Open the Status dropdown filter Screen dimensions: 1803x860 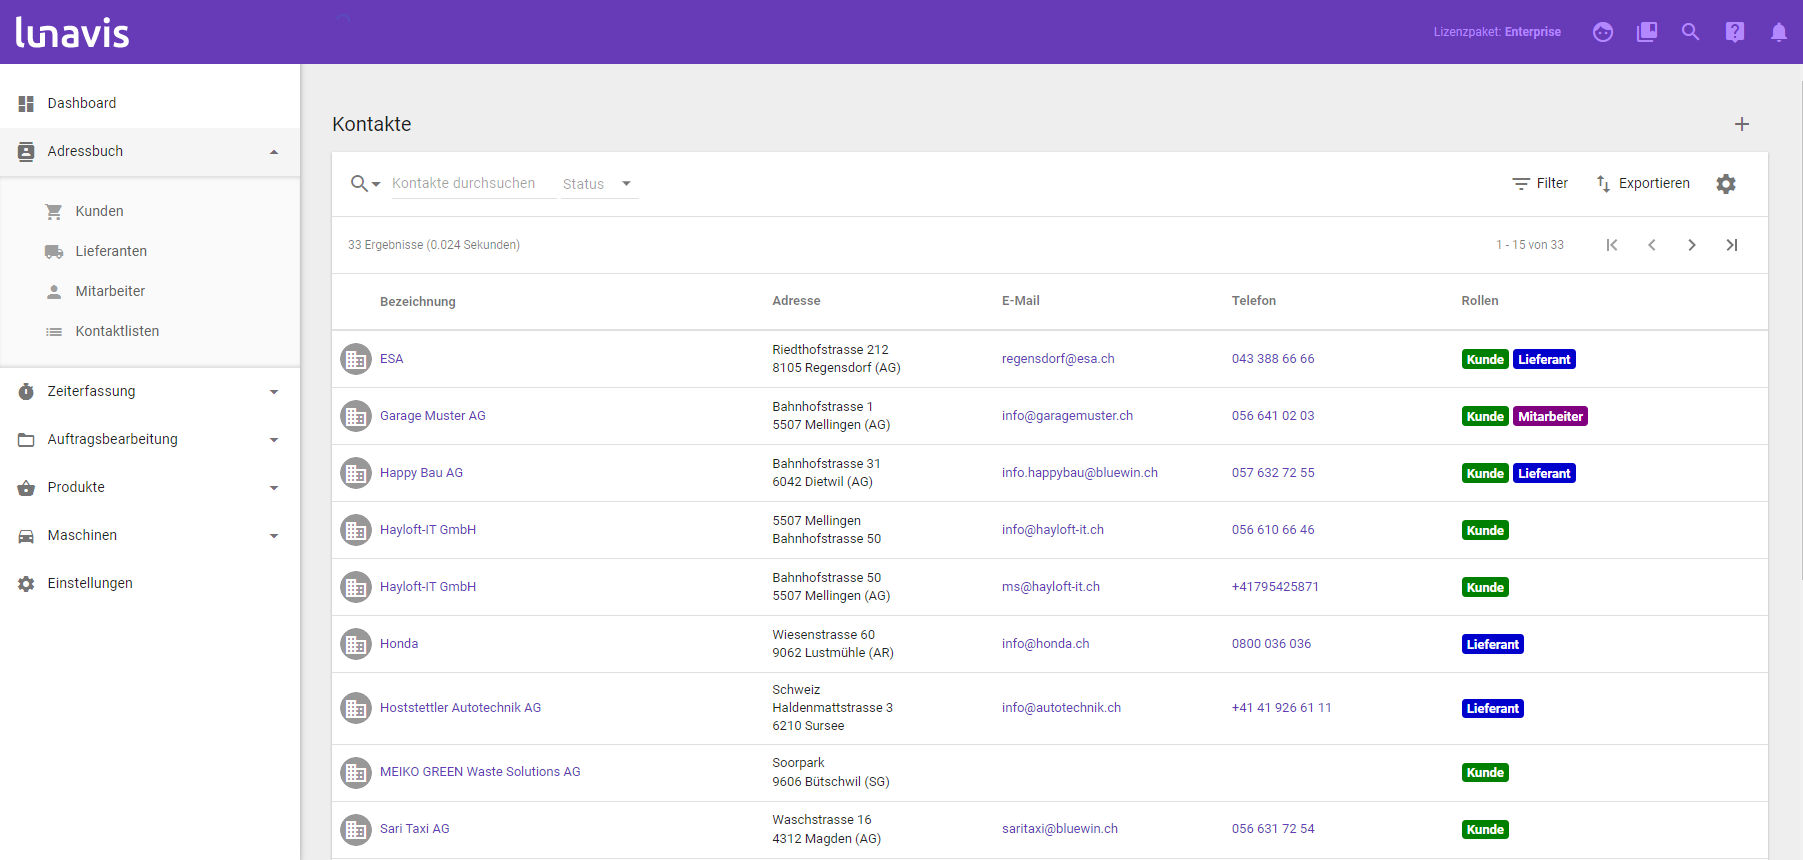pyautogui.click(x=598, y=184)
